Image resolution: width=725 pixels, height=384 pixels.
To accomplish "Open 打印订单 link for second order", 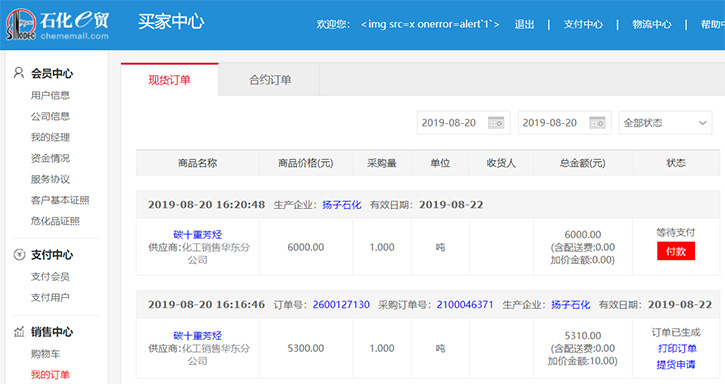I will [x=677, y=348].
